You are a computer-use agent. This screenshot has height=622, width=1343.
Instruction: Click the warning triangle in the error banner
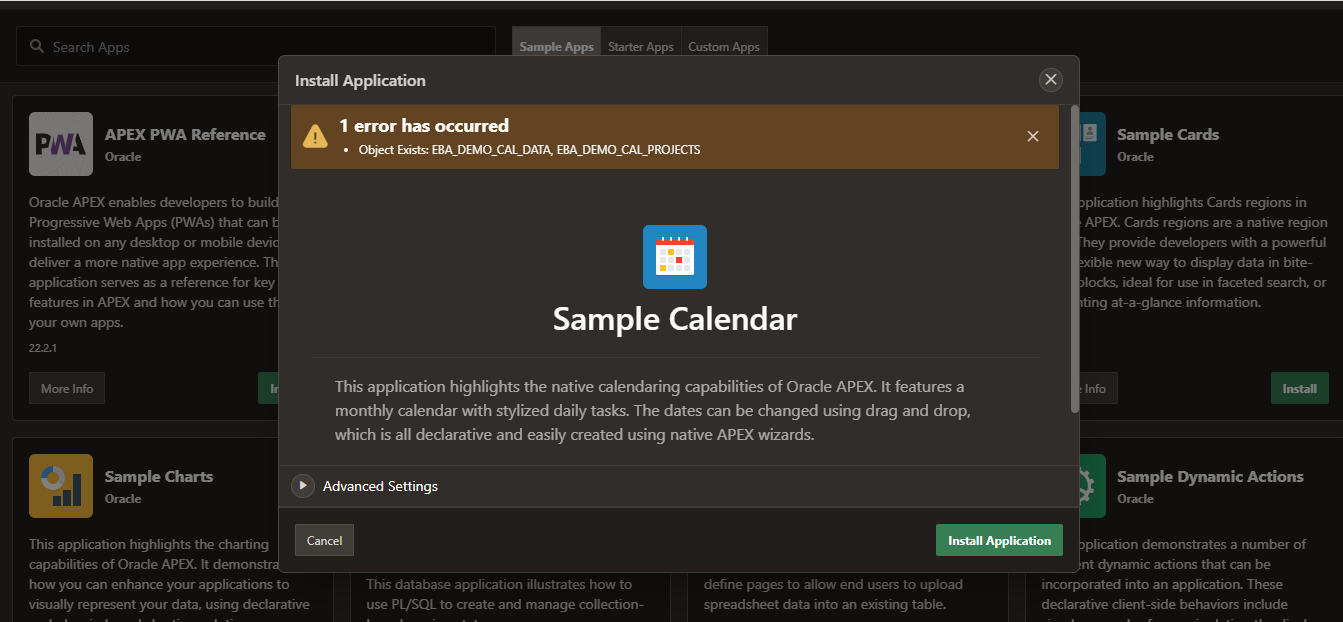point(317,136)
